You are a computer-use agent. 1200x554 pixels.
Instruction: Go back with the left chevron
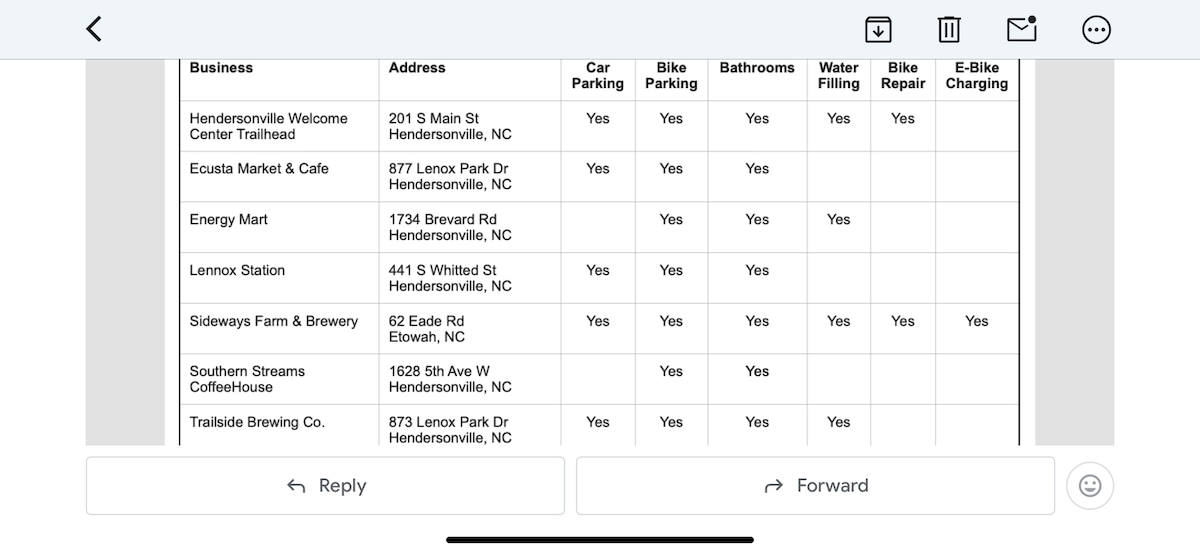click(x=94, y=29)
